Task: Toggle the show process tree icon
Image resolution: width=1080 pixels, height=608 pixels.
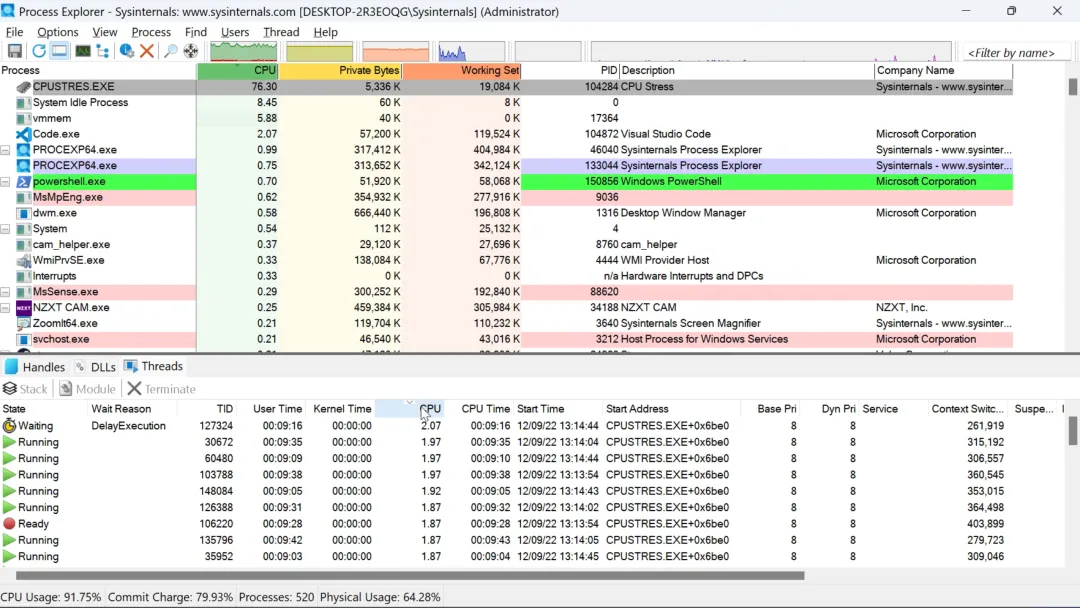Action: [x=103, y=51]
